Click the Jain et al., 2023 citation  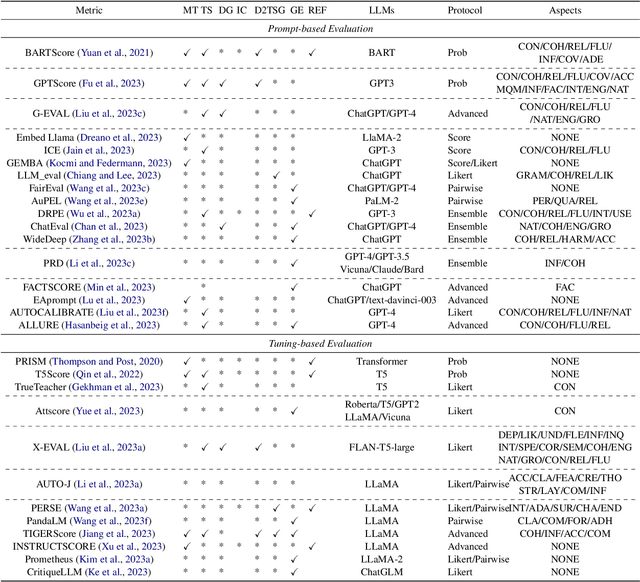point(98,150)
